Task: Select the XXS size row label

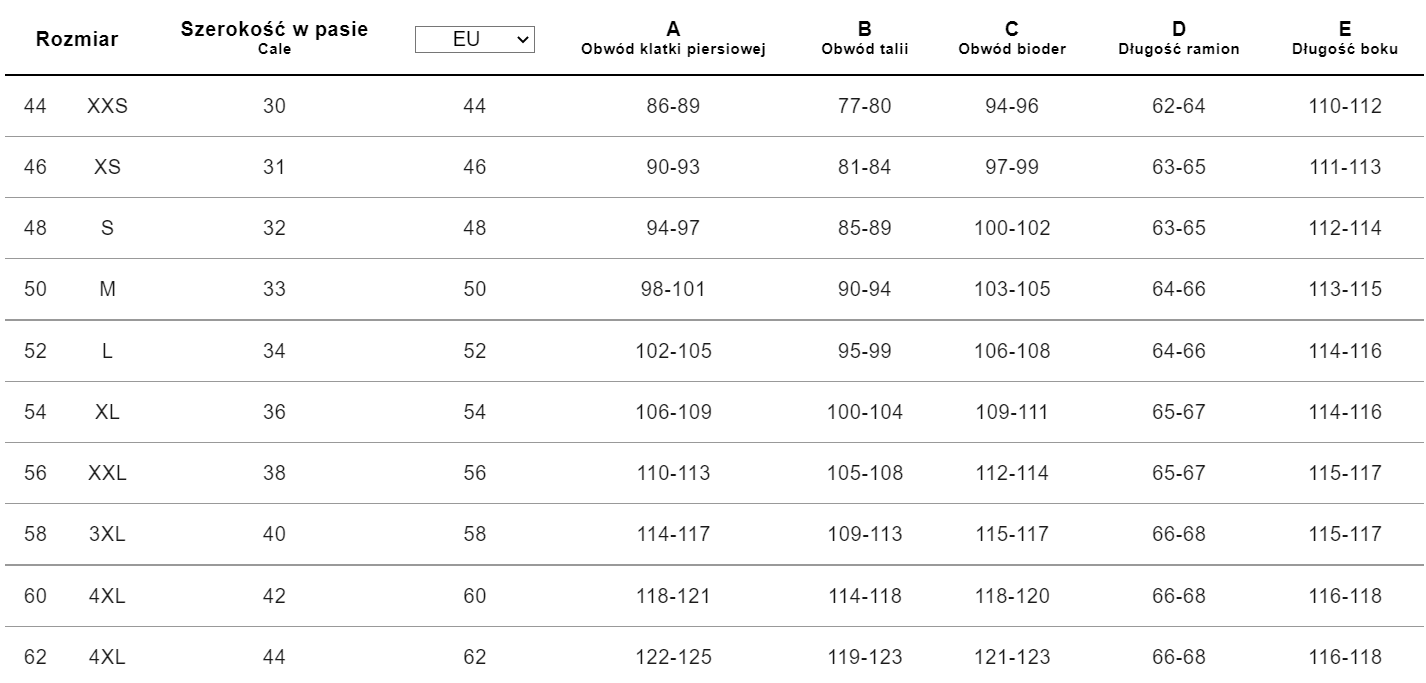Action: tap(108, 106)
